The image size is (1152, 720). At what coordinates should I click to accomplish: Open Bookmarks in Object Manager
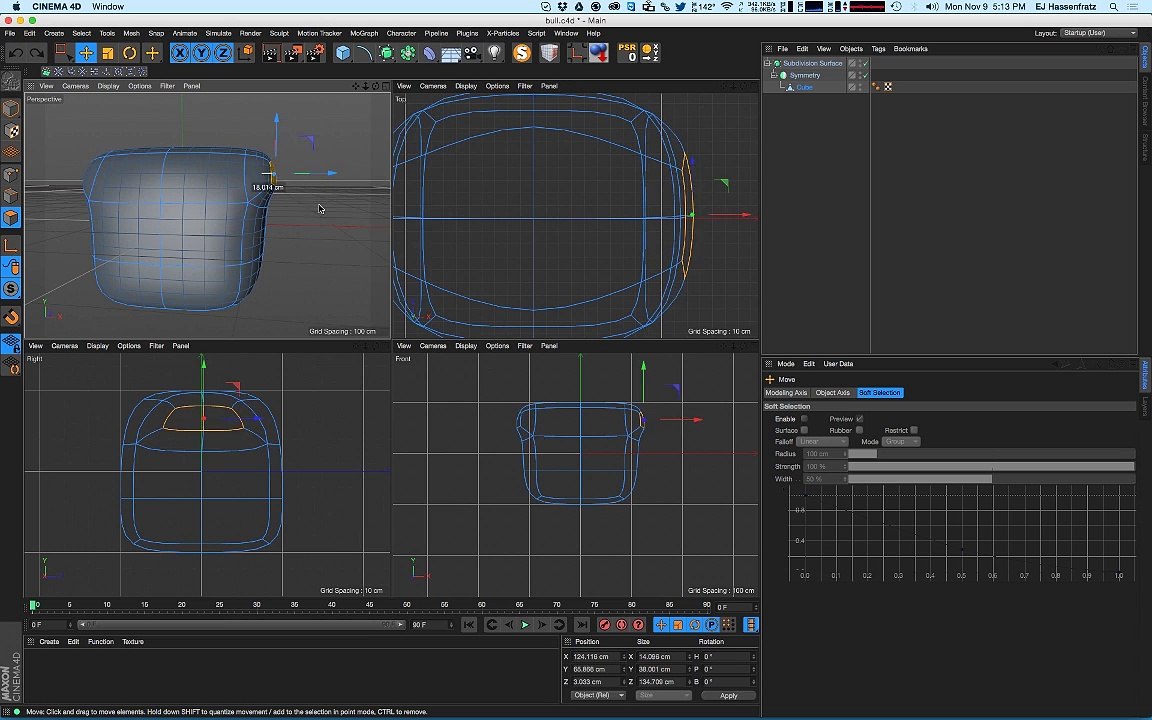[x=910, y=48]
